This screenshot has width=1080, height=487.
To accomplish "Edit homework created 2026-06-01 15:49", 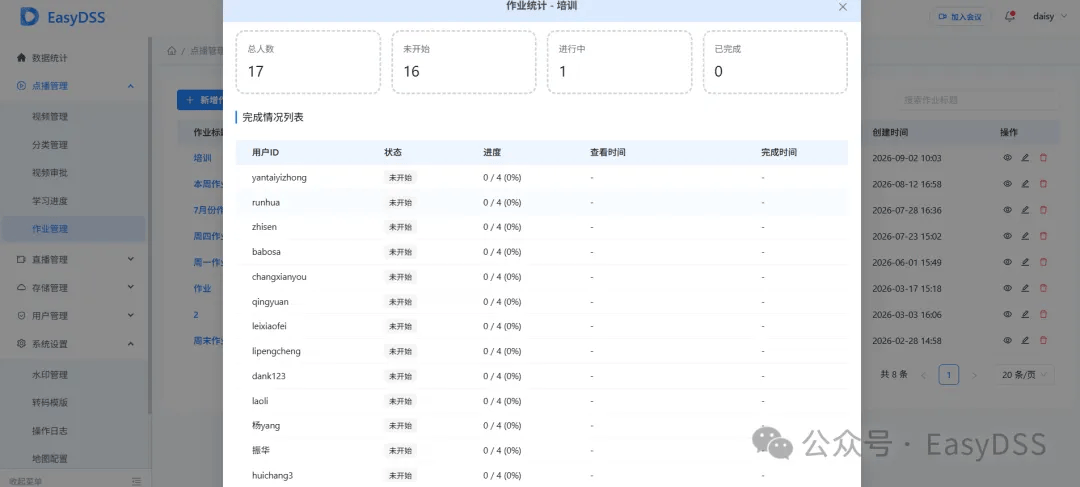I will pos(1025,262).
